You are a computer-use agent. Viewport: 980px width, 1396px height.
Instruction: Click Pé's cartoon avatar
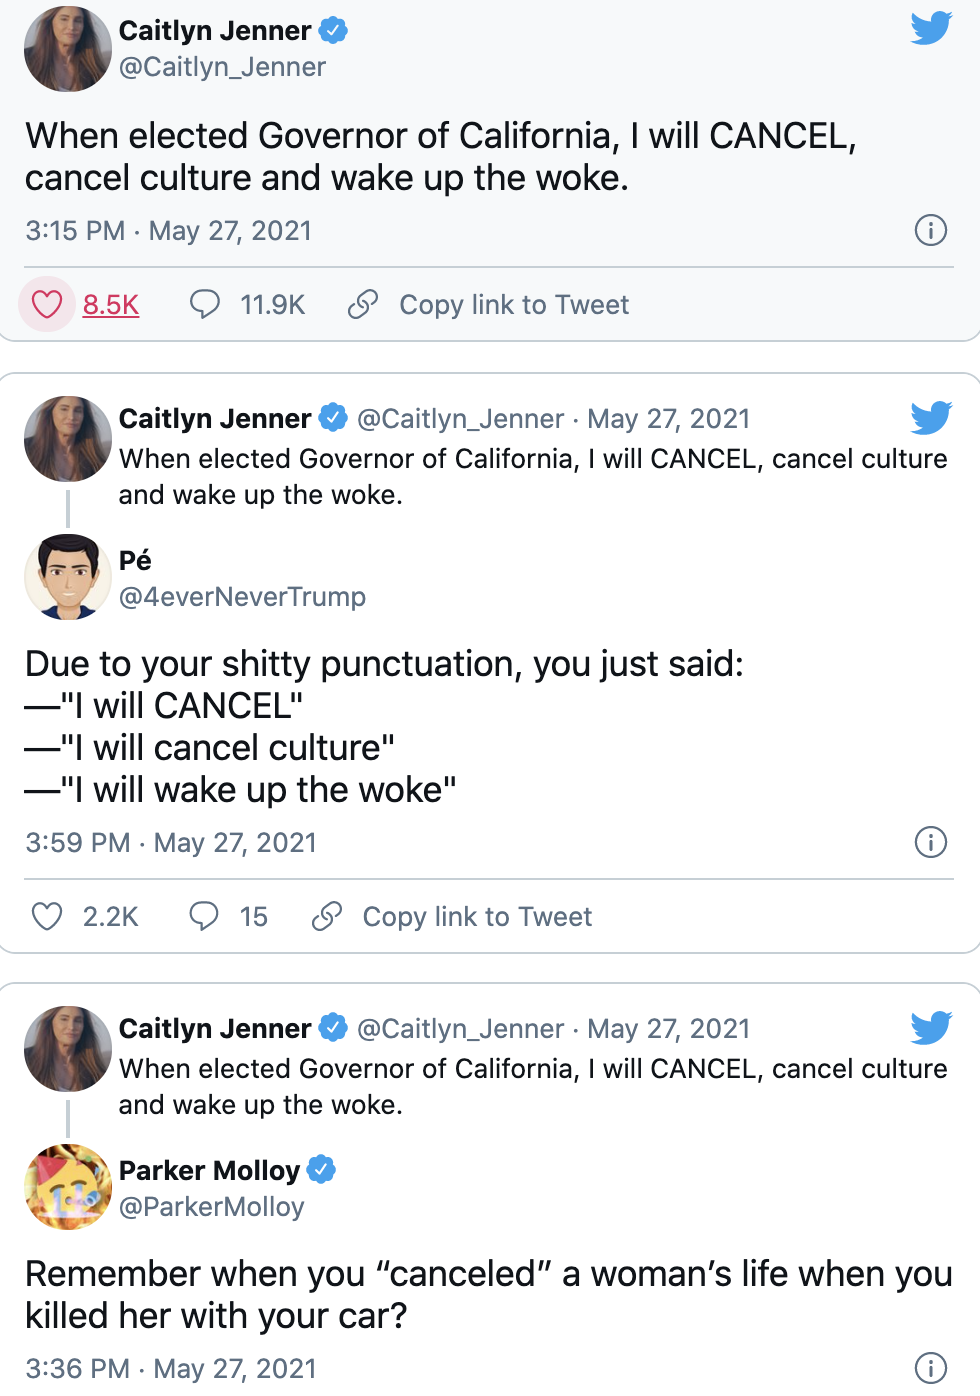pos(68,577)
